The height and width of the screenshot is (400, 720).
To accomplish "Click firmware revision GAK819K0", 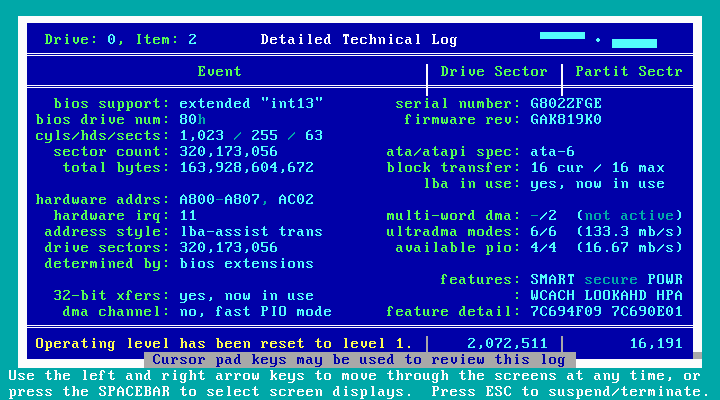I will tap(566, 120).
